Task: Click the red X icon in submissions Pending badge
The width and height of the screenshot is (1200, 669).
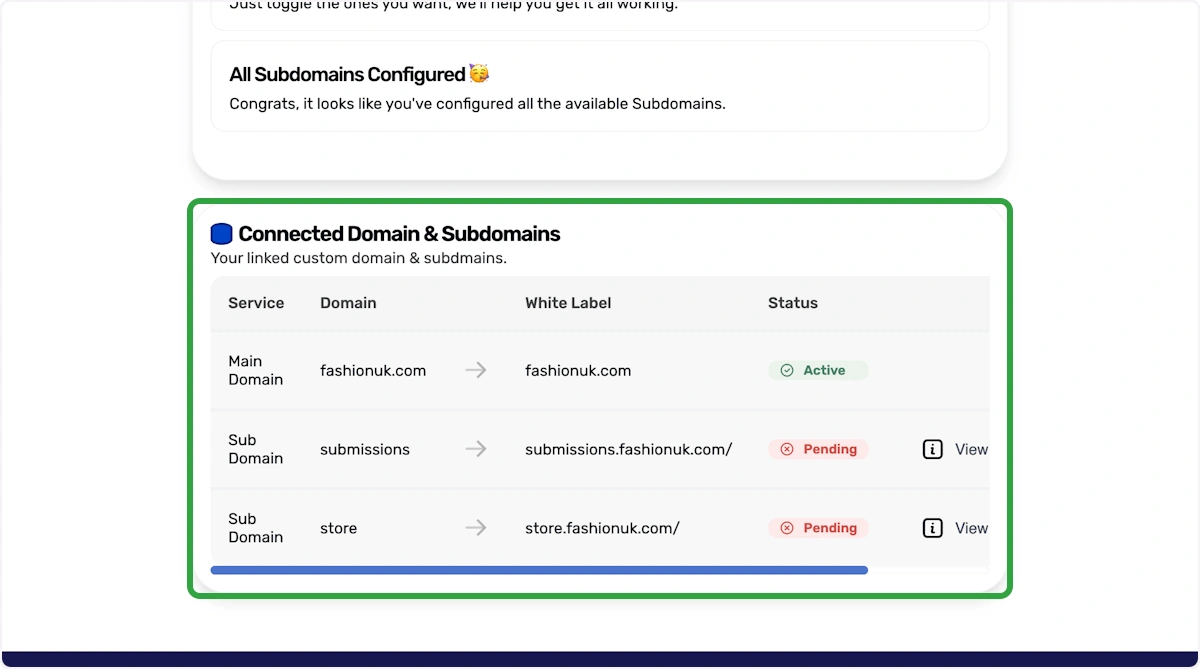Action: [787, 449]
